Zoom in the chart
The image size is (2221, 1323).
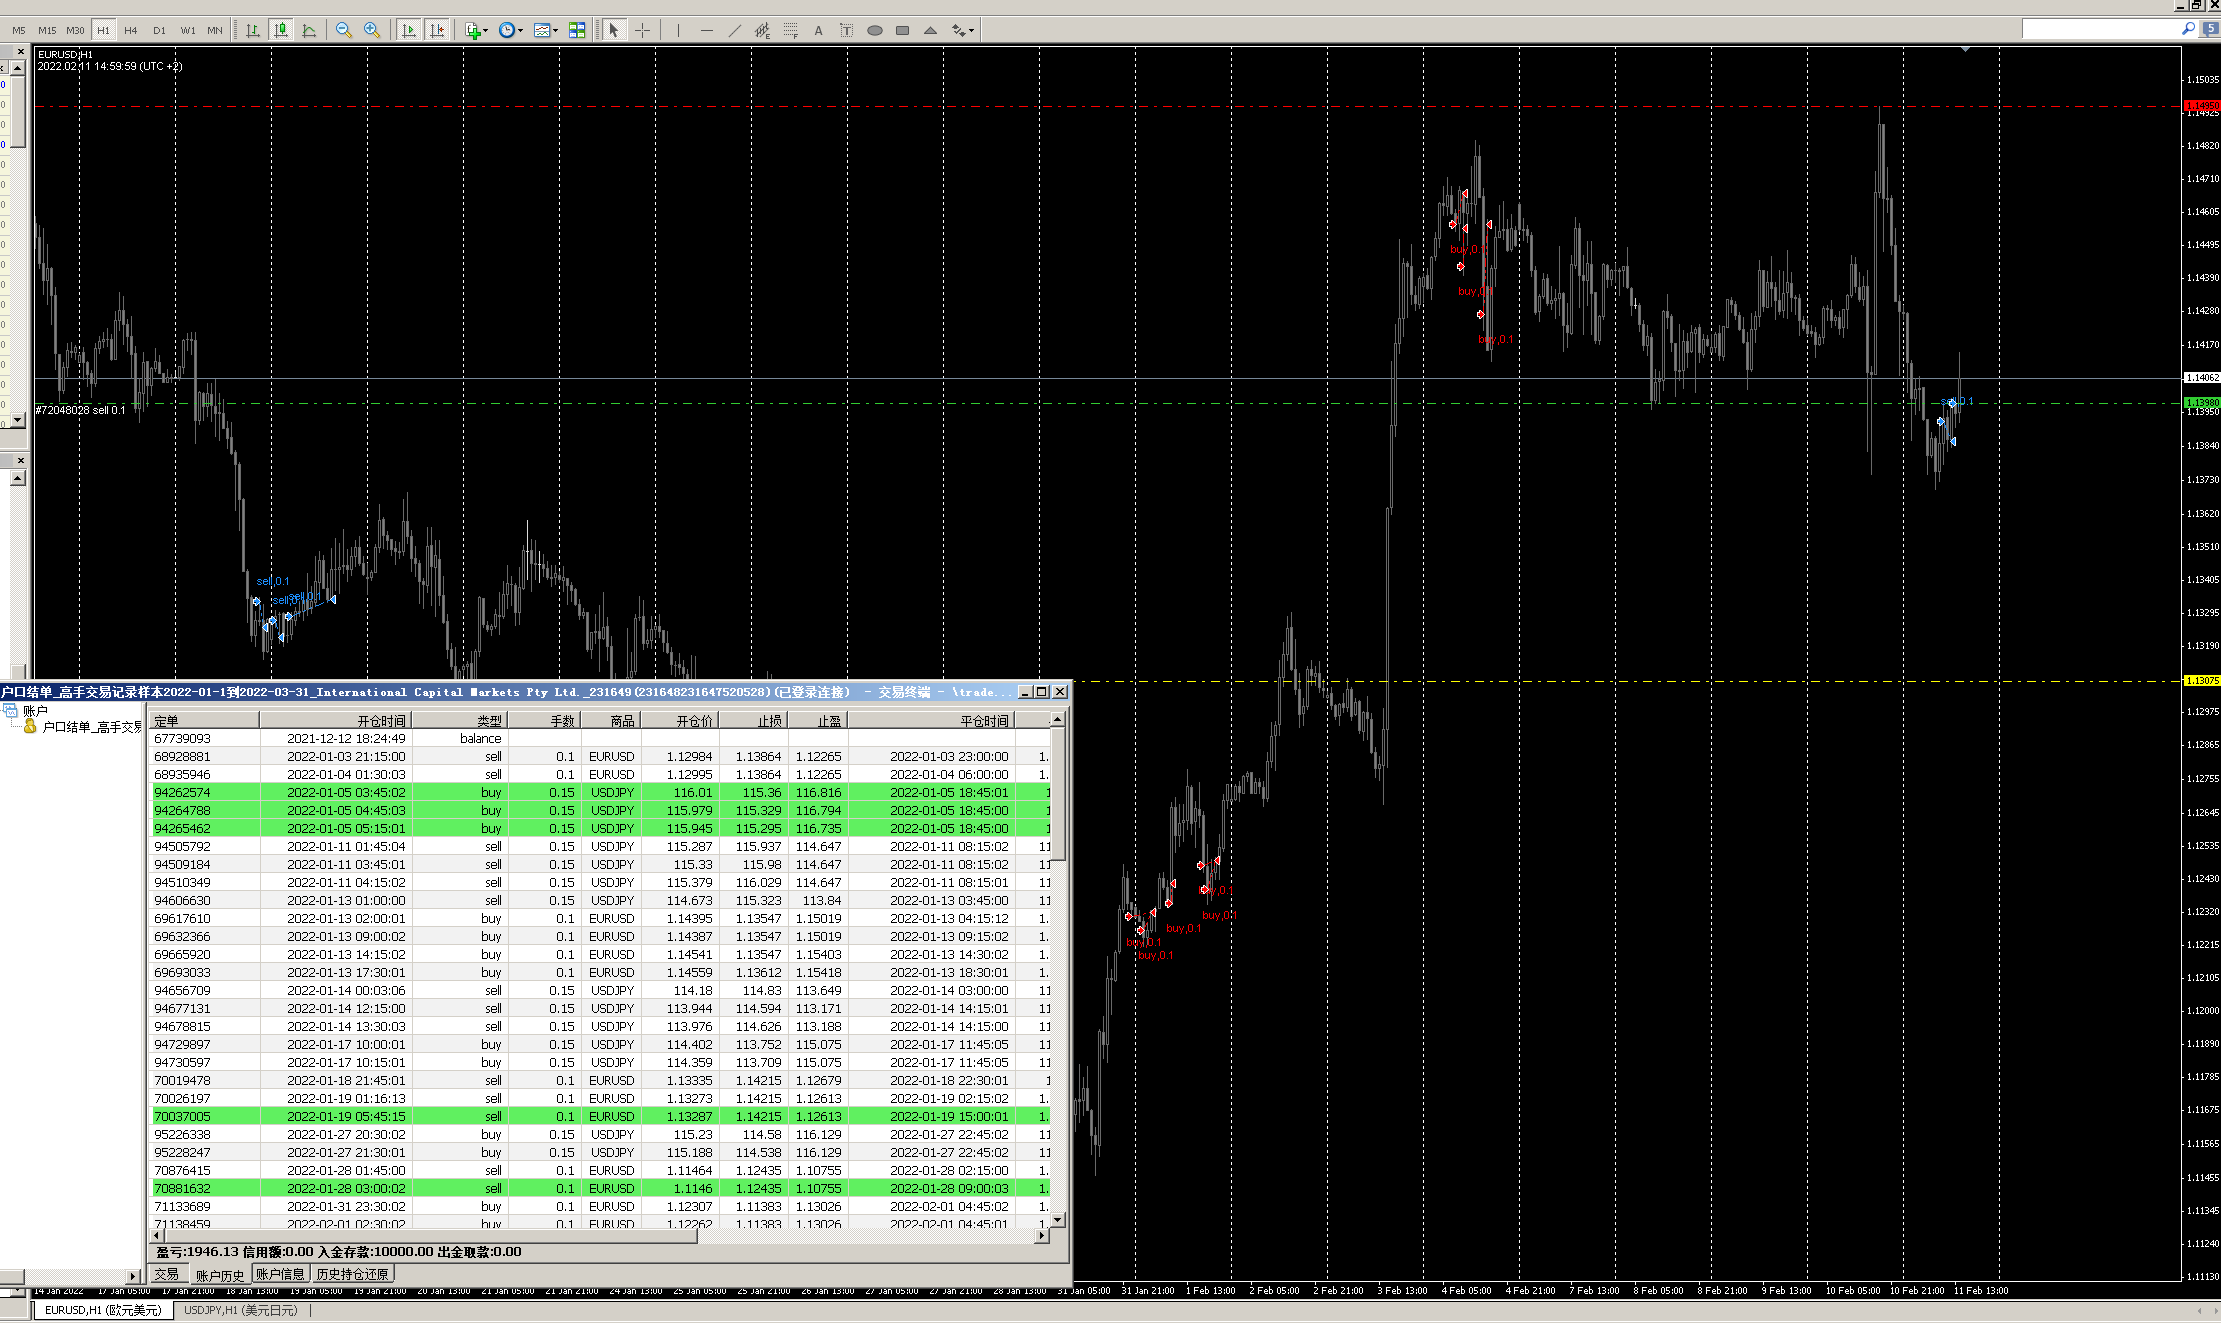pos(372,30)
